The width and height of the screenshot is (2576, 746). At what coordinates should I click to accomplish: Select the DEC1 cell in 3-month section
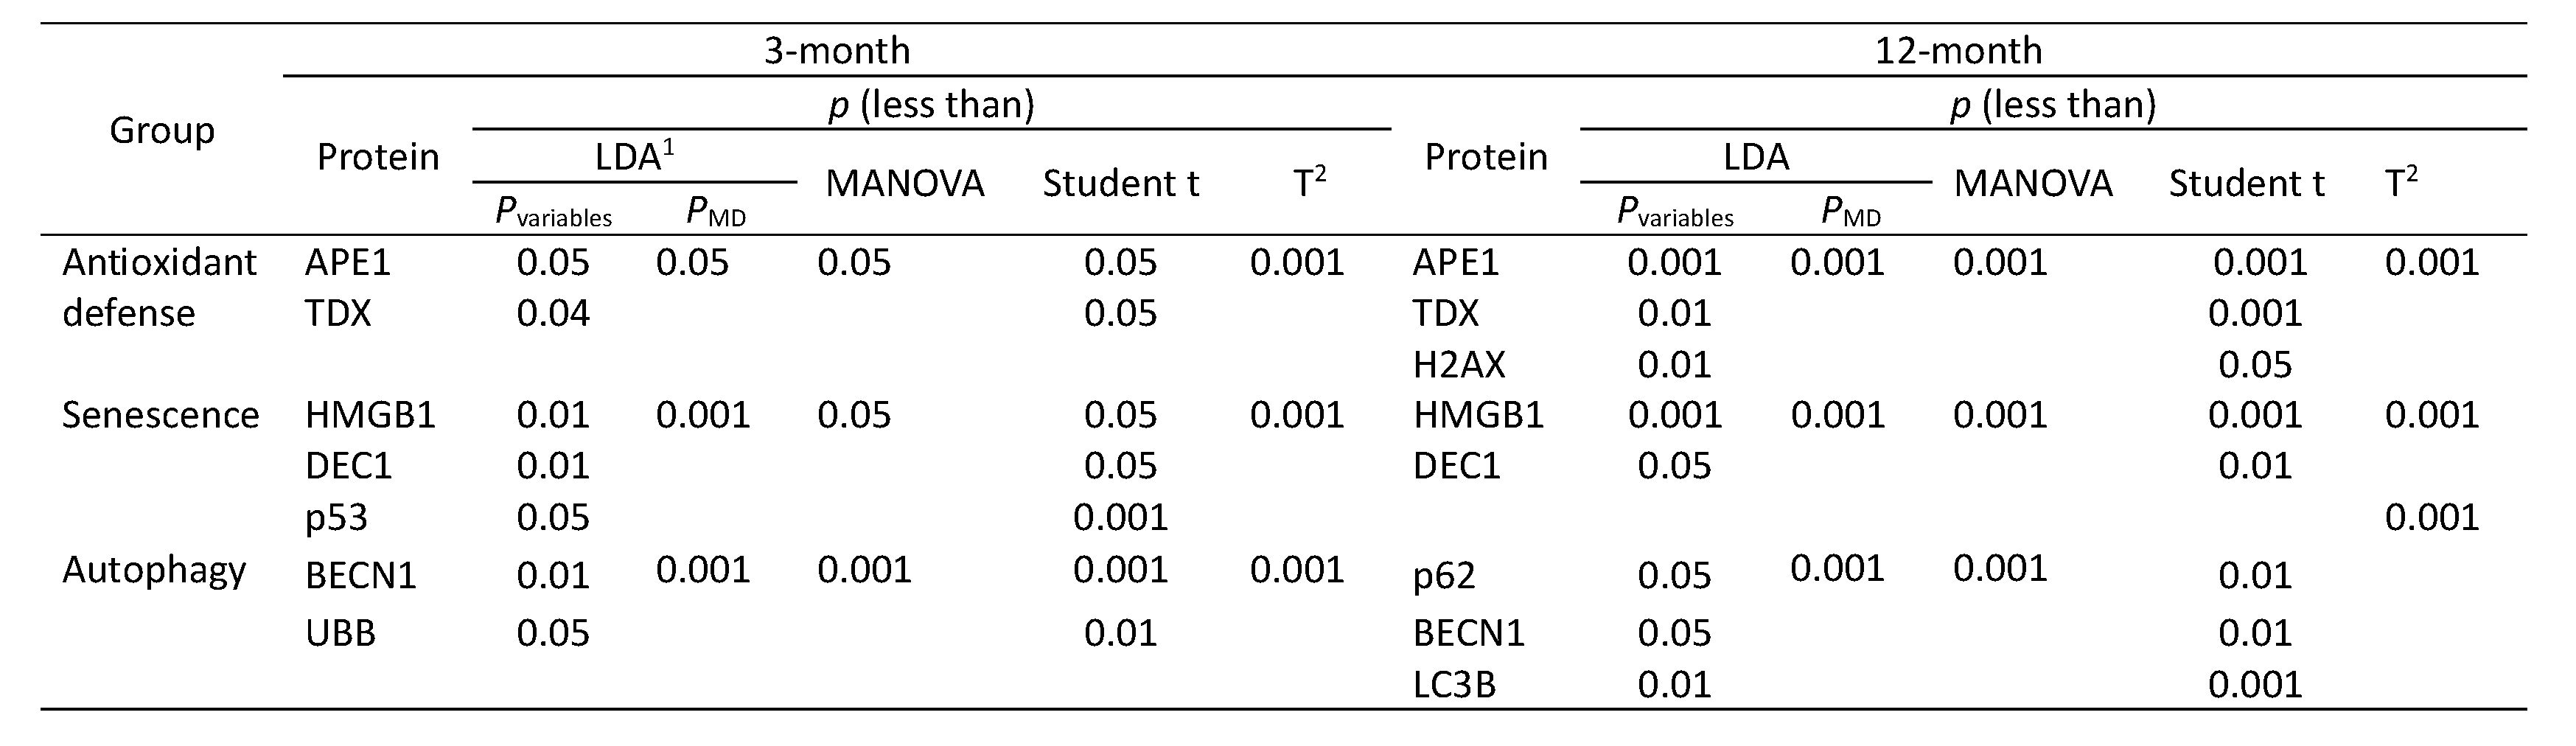coord(348,466)
